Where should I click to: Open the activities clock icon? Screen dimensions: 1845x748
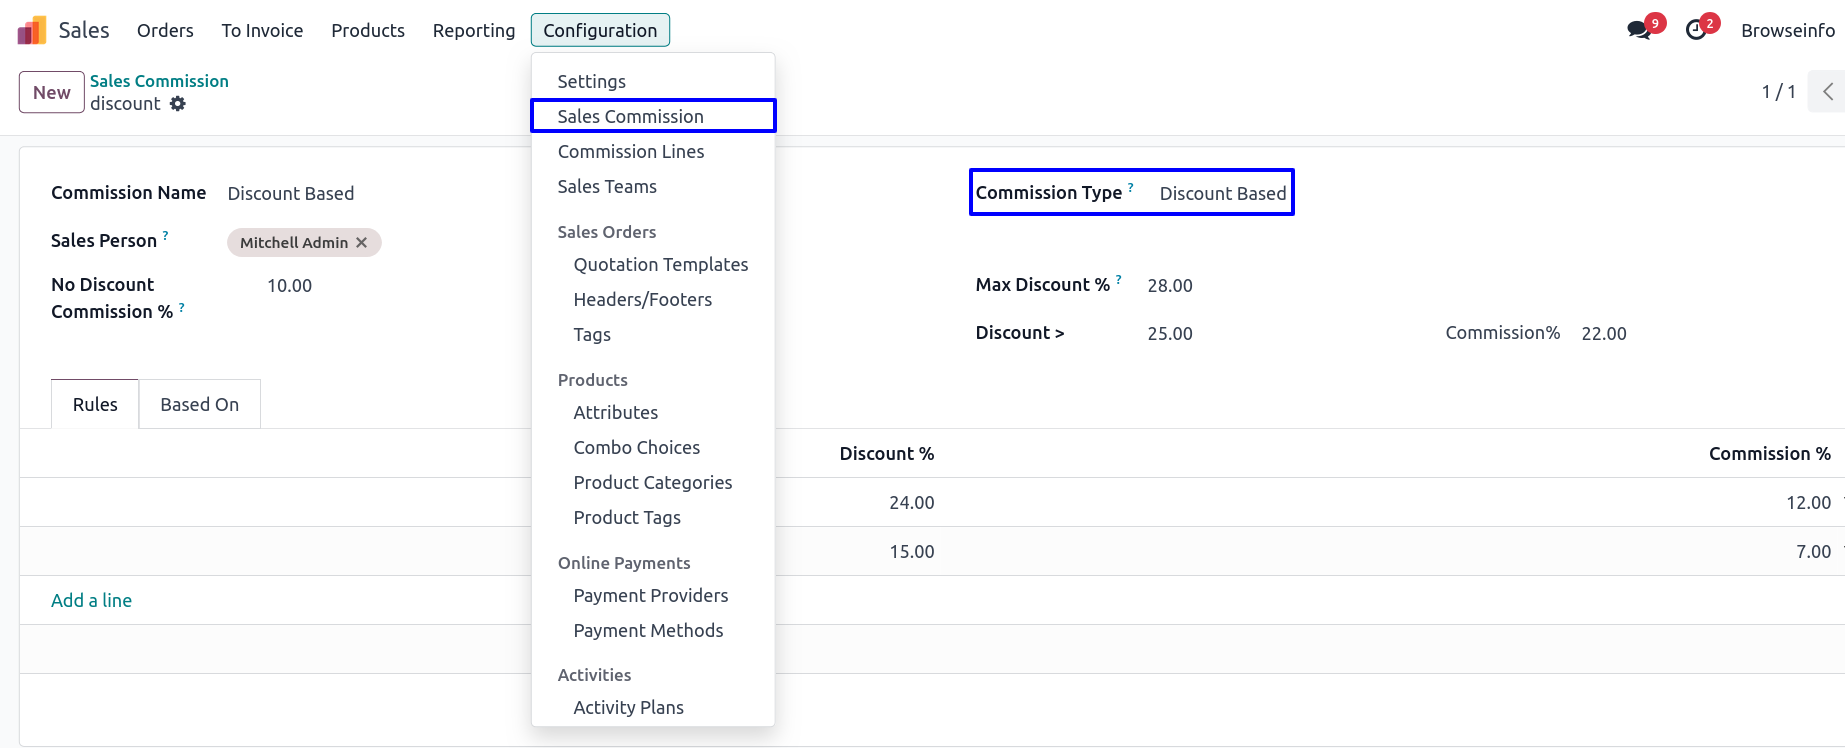click(1696, 30)
